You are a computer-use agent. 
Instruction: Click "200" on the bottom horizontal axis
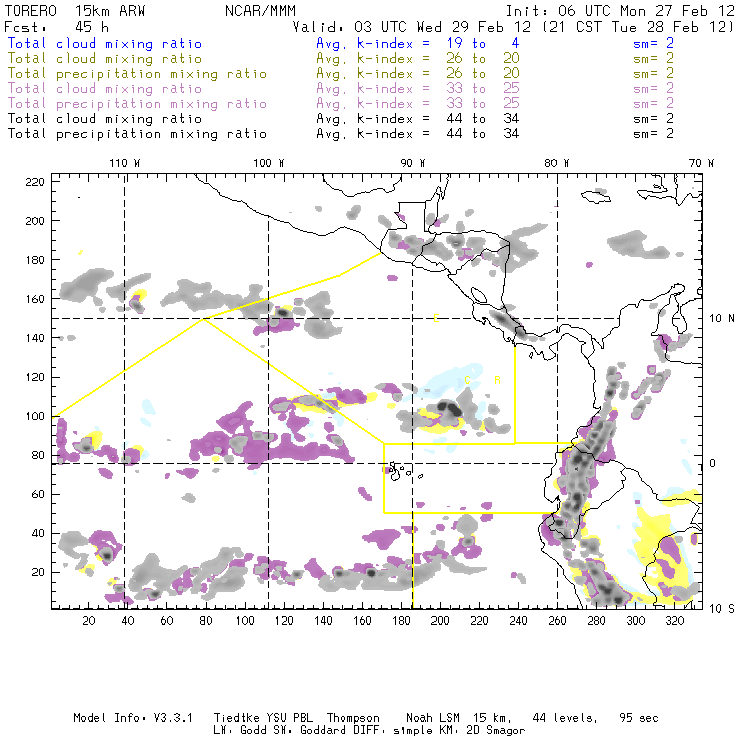point(440,621)
